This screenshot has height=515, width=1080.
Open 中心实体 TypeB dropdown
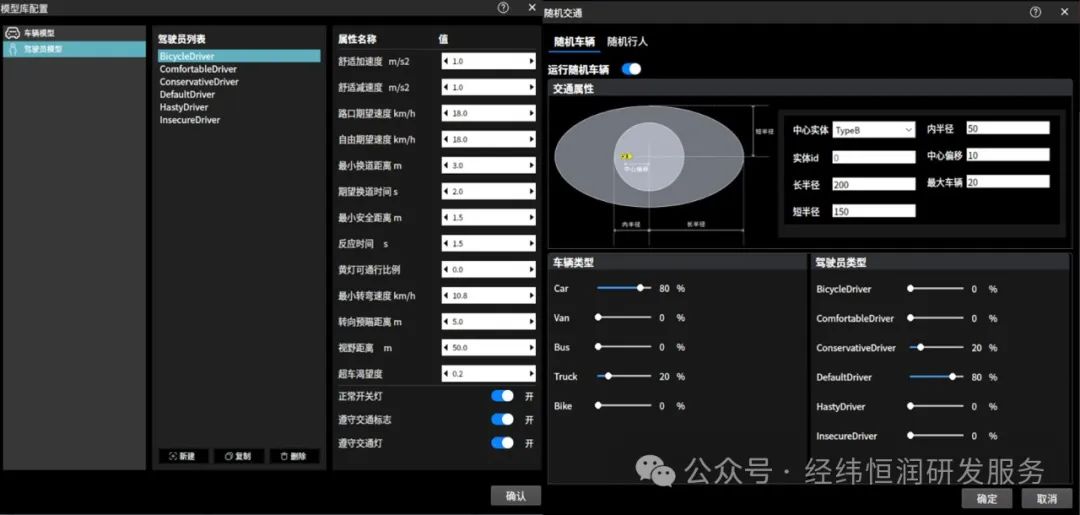pos(873,129)
